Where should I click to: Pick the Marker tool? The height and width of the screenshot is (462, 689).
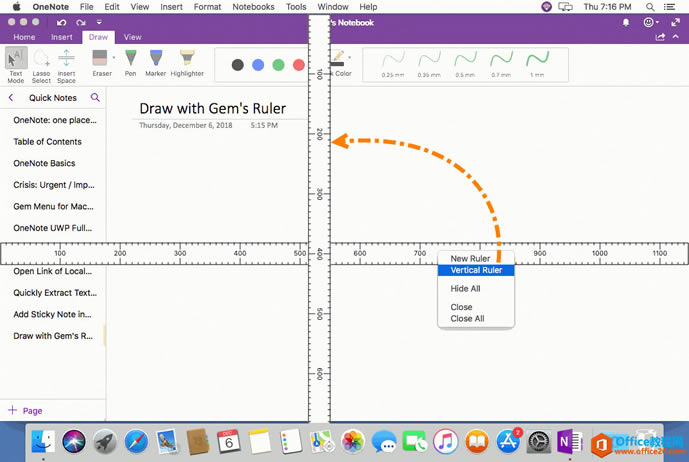click(x=157, y=62)
